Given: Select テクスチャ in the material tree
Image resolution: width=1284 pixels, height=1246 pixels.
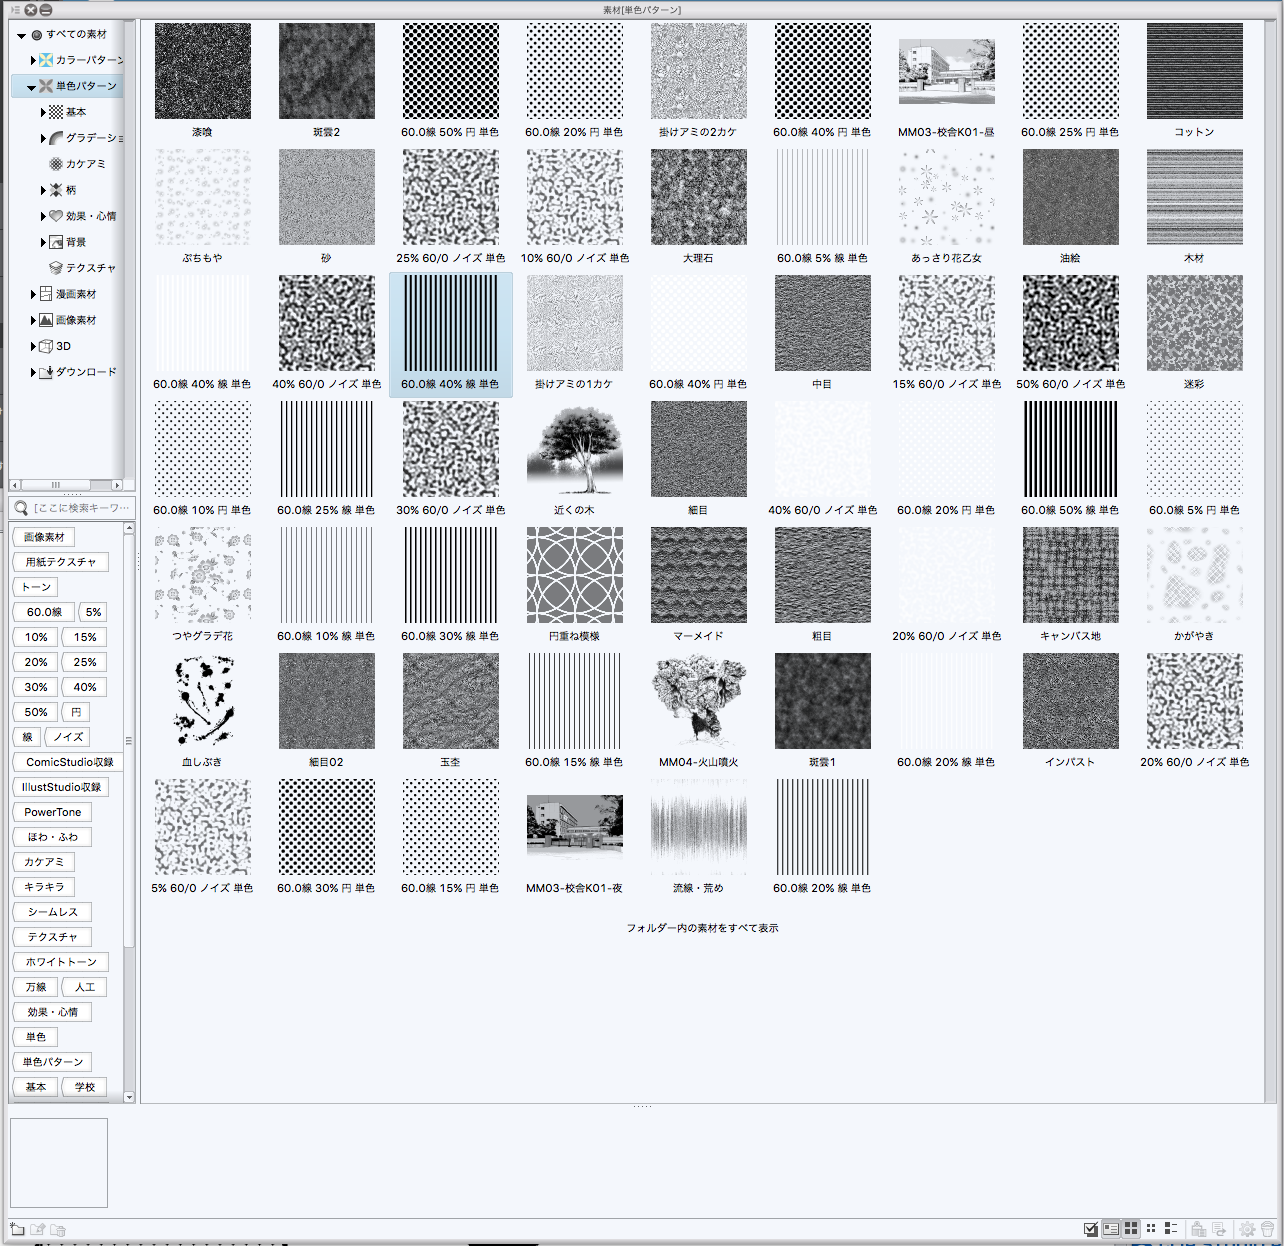Looking at the screenshot, I should tap(90, 268).
